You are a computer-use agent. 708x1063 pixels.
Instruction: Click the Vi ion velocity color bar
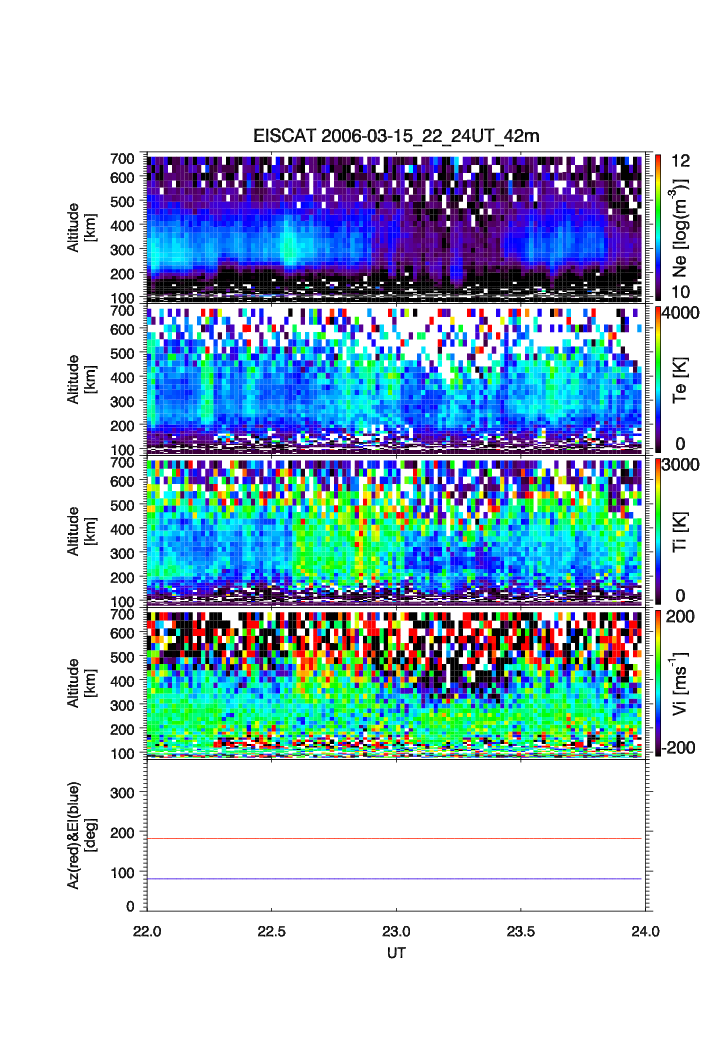[656, 682]
